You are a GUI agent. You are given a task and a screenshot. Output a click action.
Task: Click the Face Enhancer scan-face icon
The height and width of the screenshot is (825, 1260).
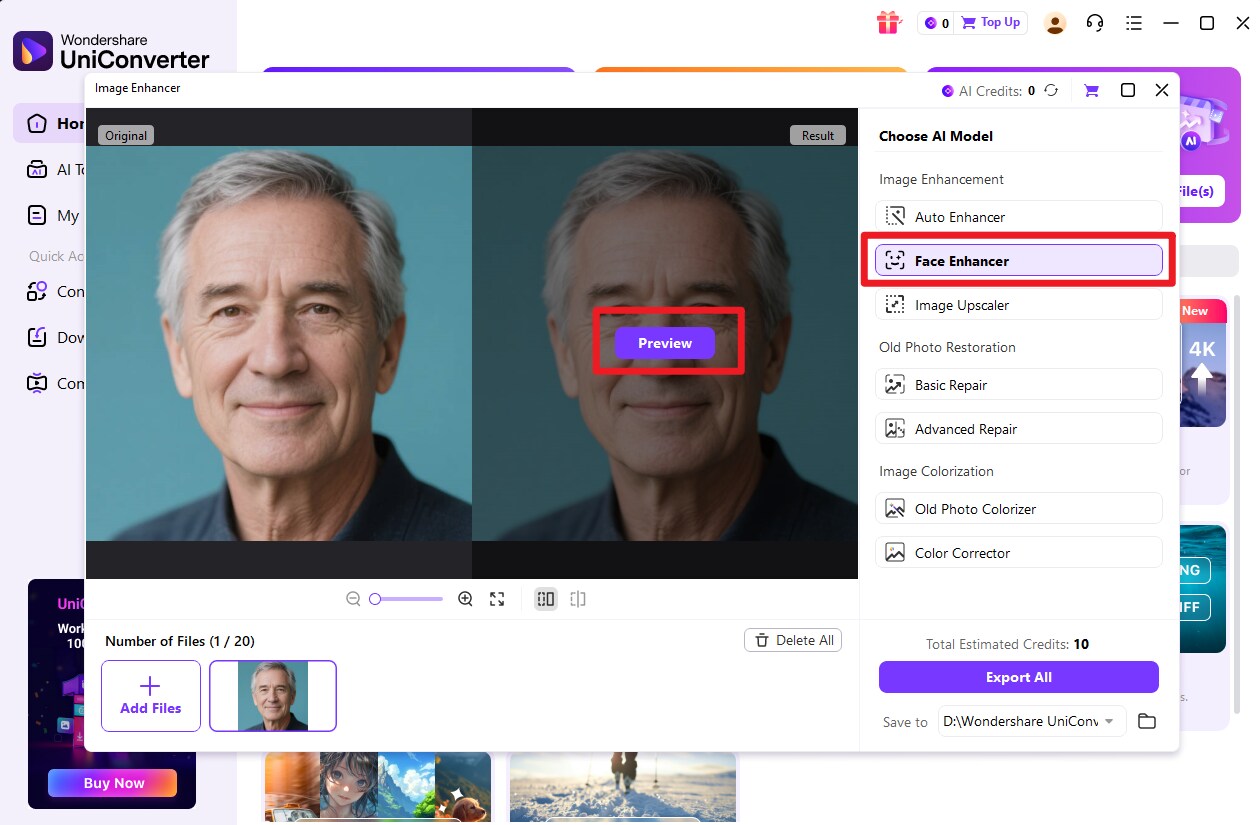[895, 261]
